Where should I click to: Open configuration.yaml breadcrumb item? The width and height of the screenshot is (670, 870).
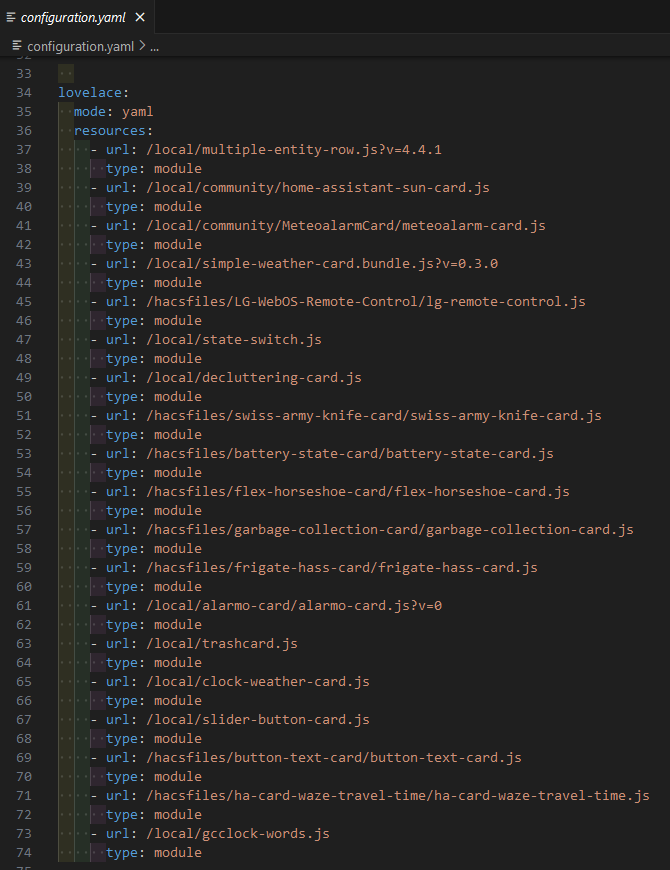coord(80,46)
